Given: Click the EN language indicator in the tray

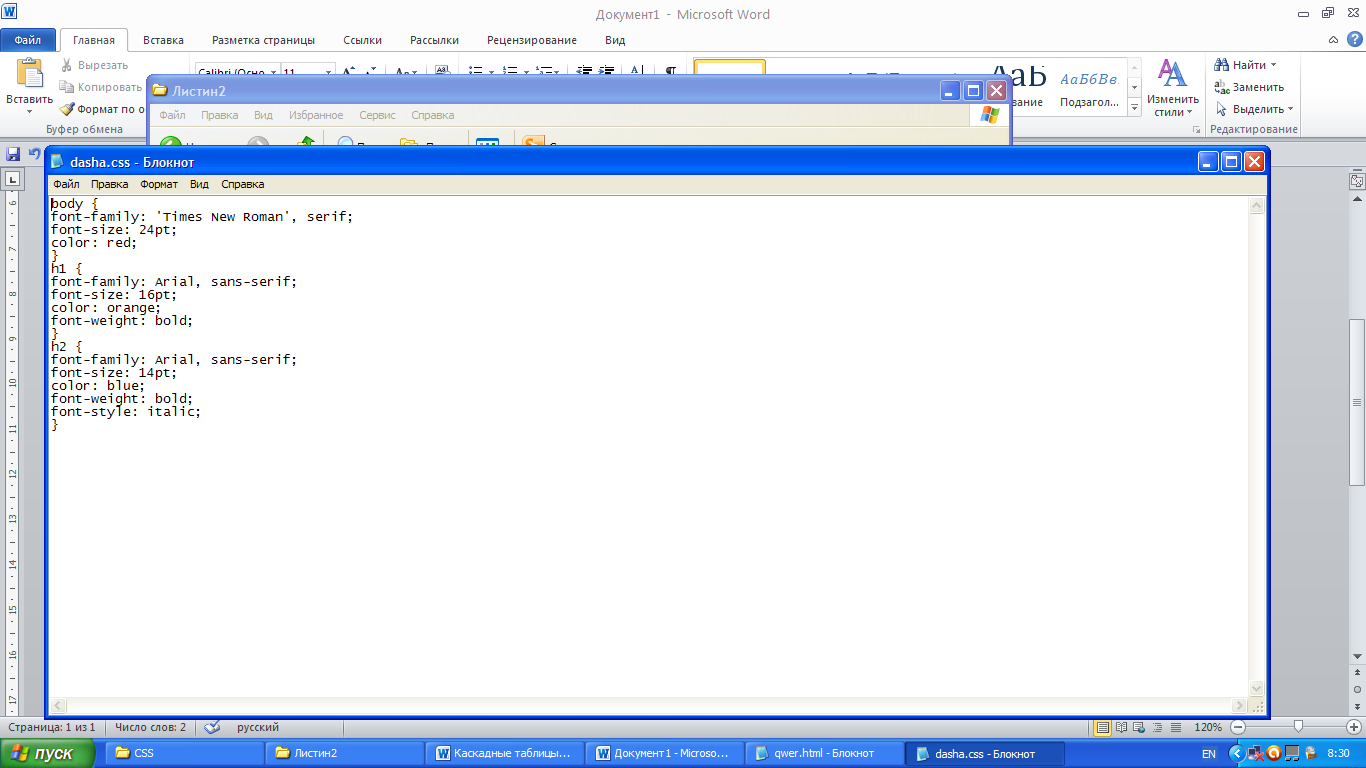Looking at the screenshot, I should tap(1208, 753).
